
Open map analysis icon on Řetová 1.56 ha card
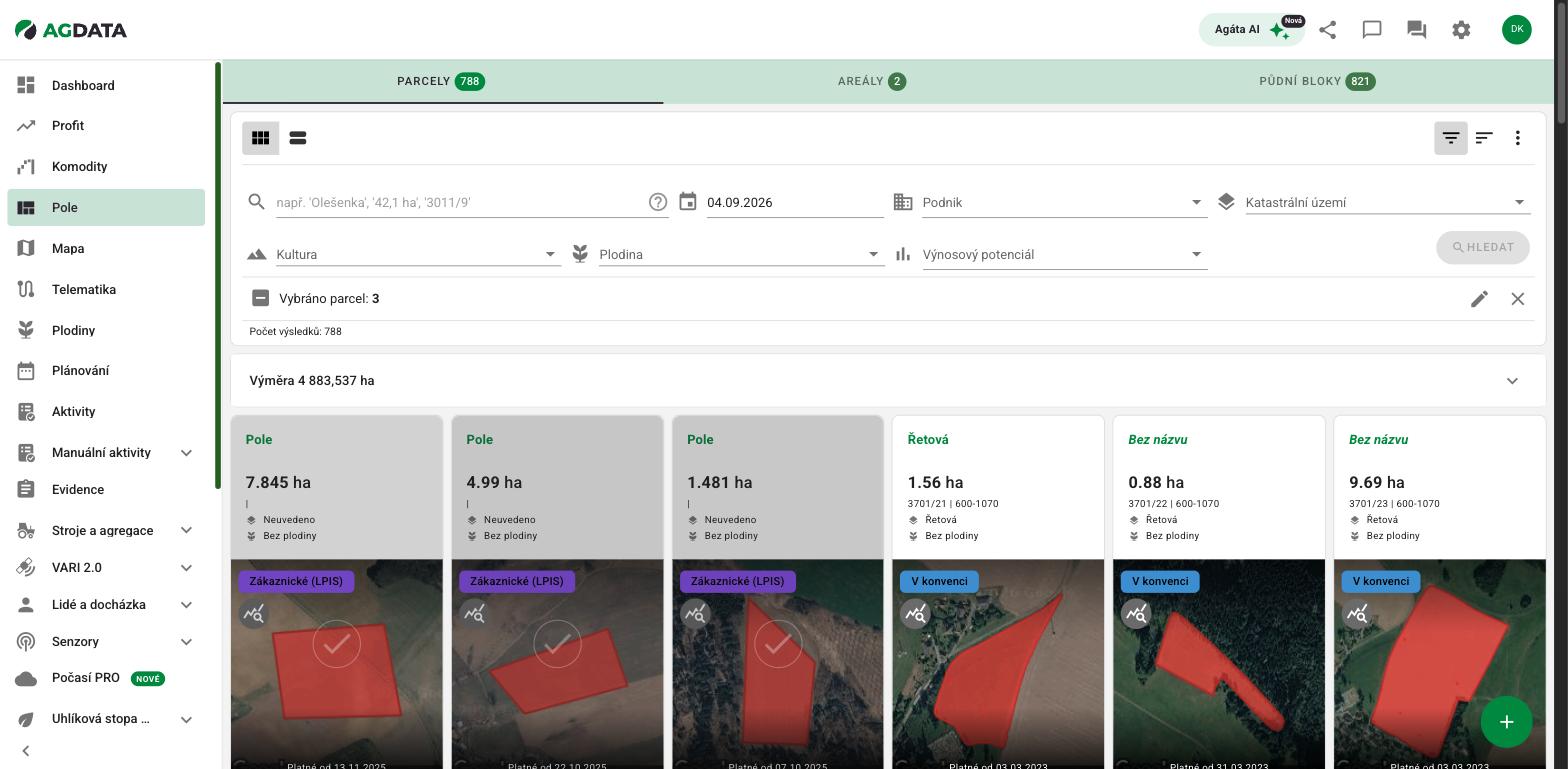[x=915, y=613]
